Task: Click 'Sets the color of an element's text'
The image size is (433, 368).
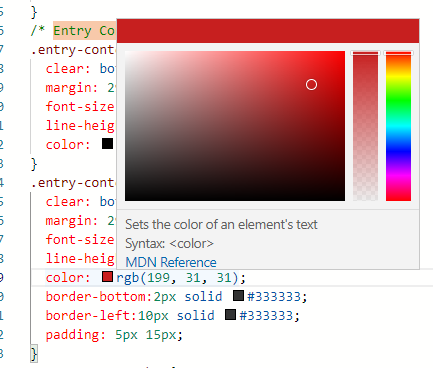Action: [221, 224]
